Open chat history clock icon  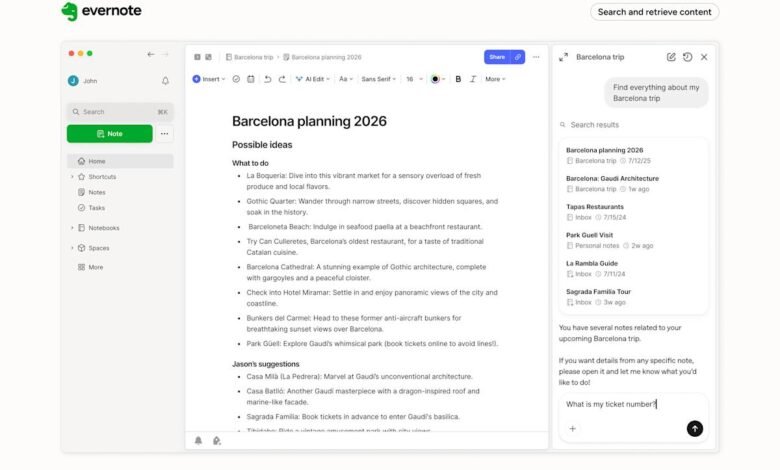687,57
